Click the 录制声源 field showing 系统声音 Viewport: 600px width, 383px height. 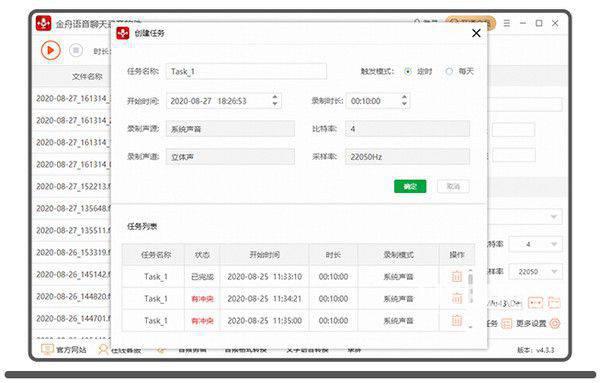click(230, 129)
